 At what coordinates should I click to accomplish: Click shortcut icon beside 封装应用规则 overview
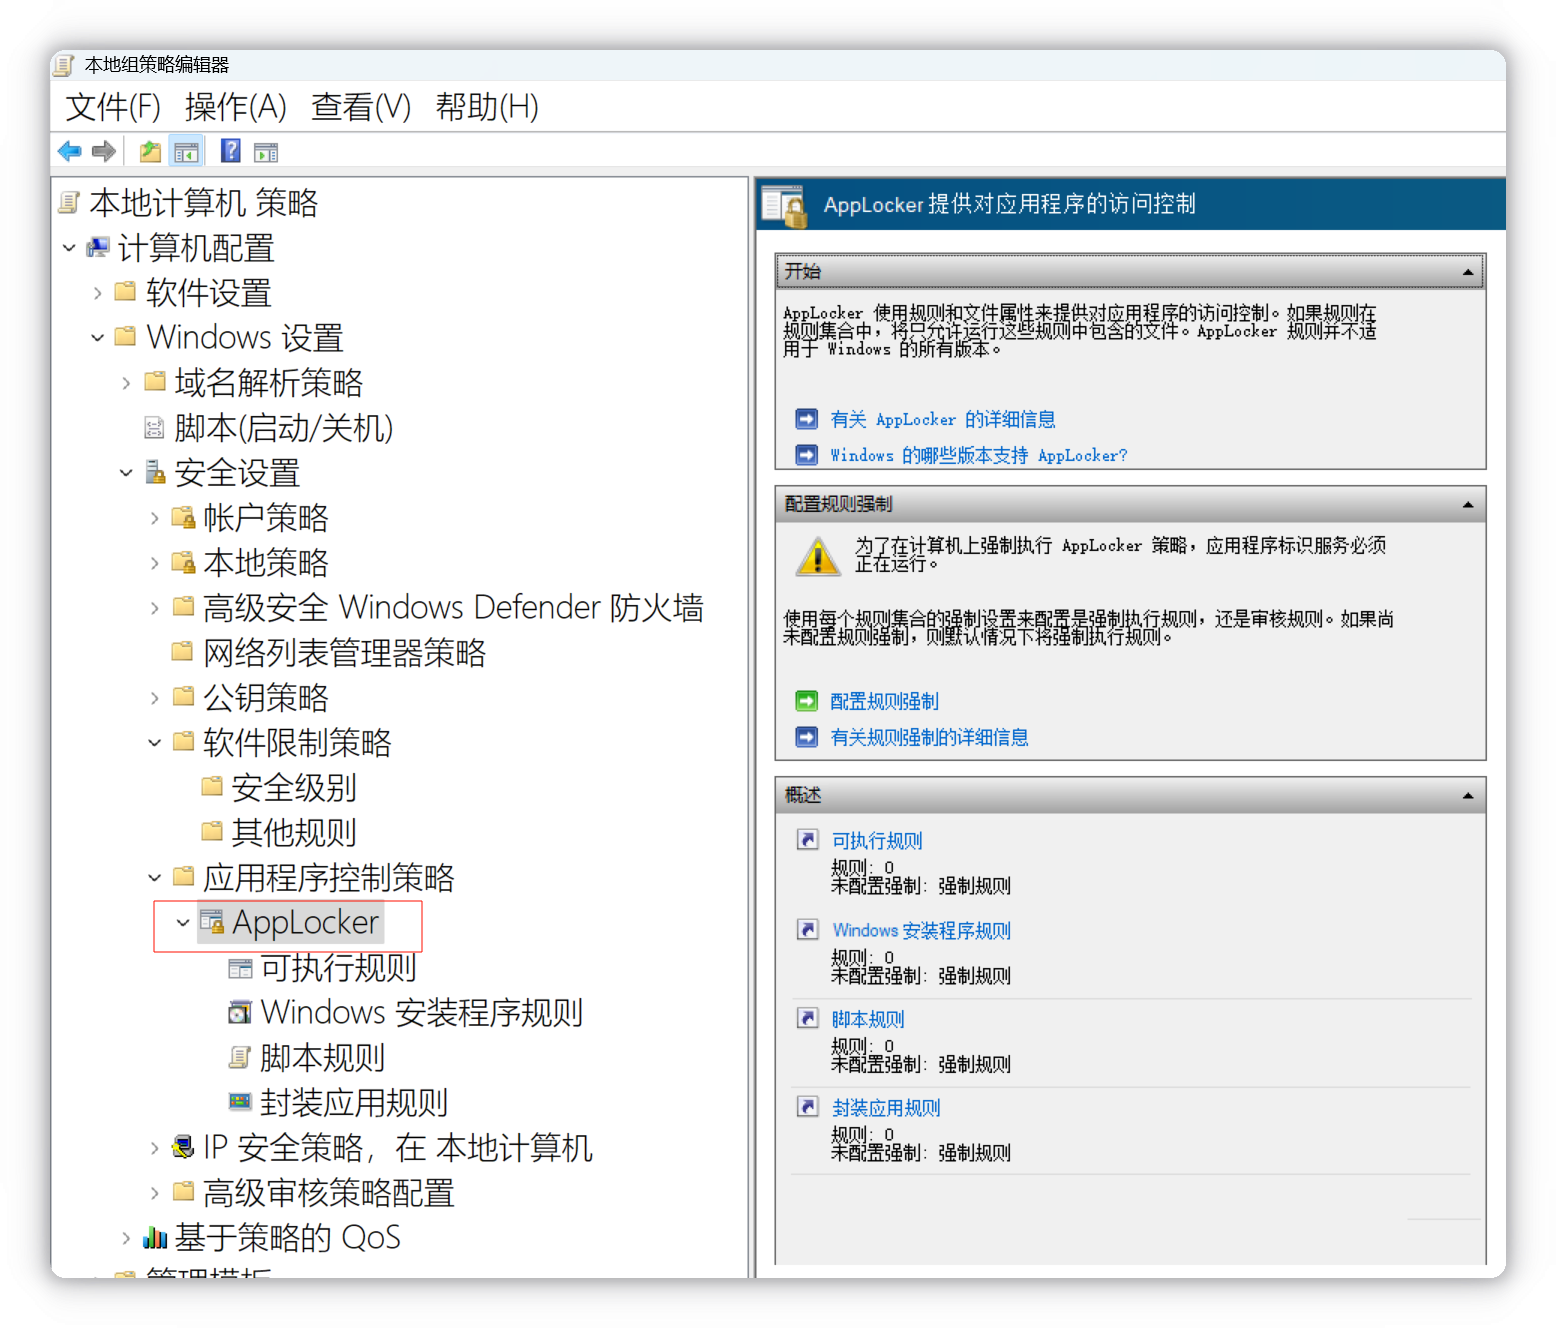[x=808, y=1106]
